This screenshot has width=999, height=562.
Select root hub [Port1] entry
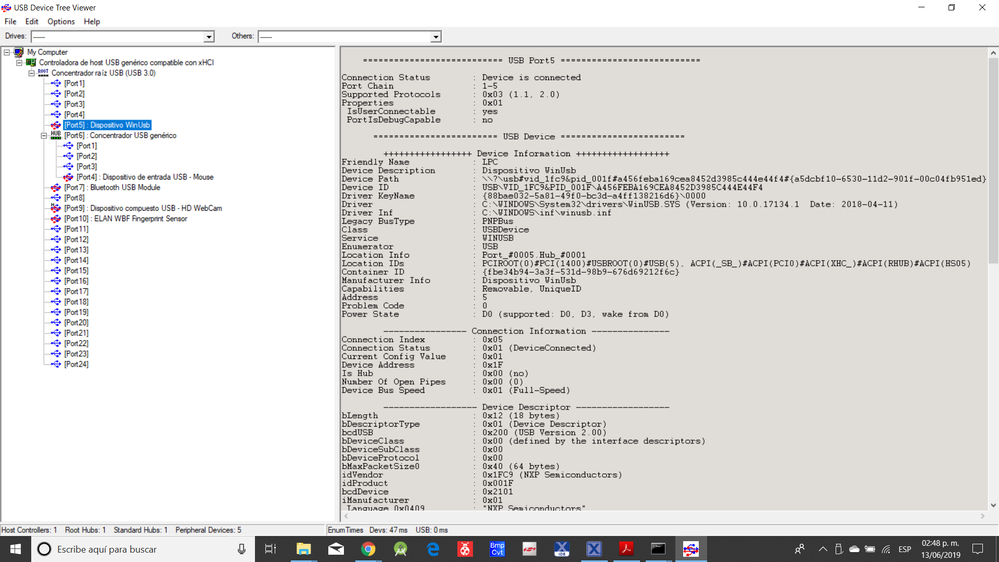[x=74, y=83]
